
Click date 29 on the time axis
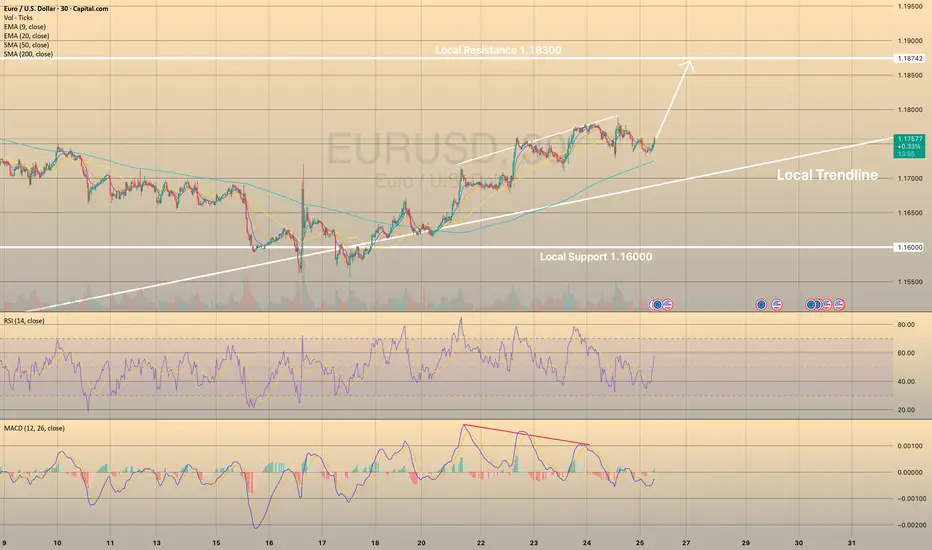[745, 543]
